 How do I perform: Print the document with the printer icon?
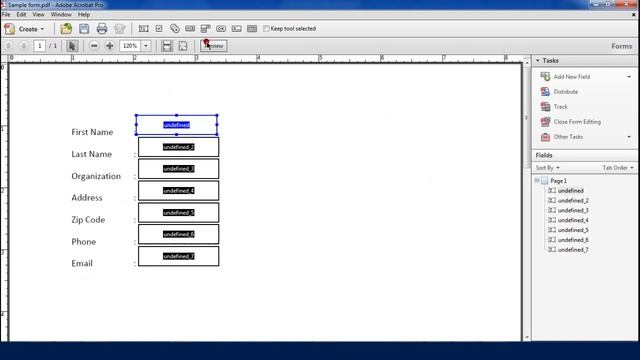click(x=102, y=29)
